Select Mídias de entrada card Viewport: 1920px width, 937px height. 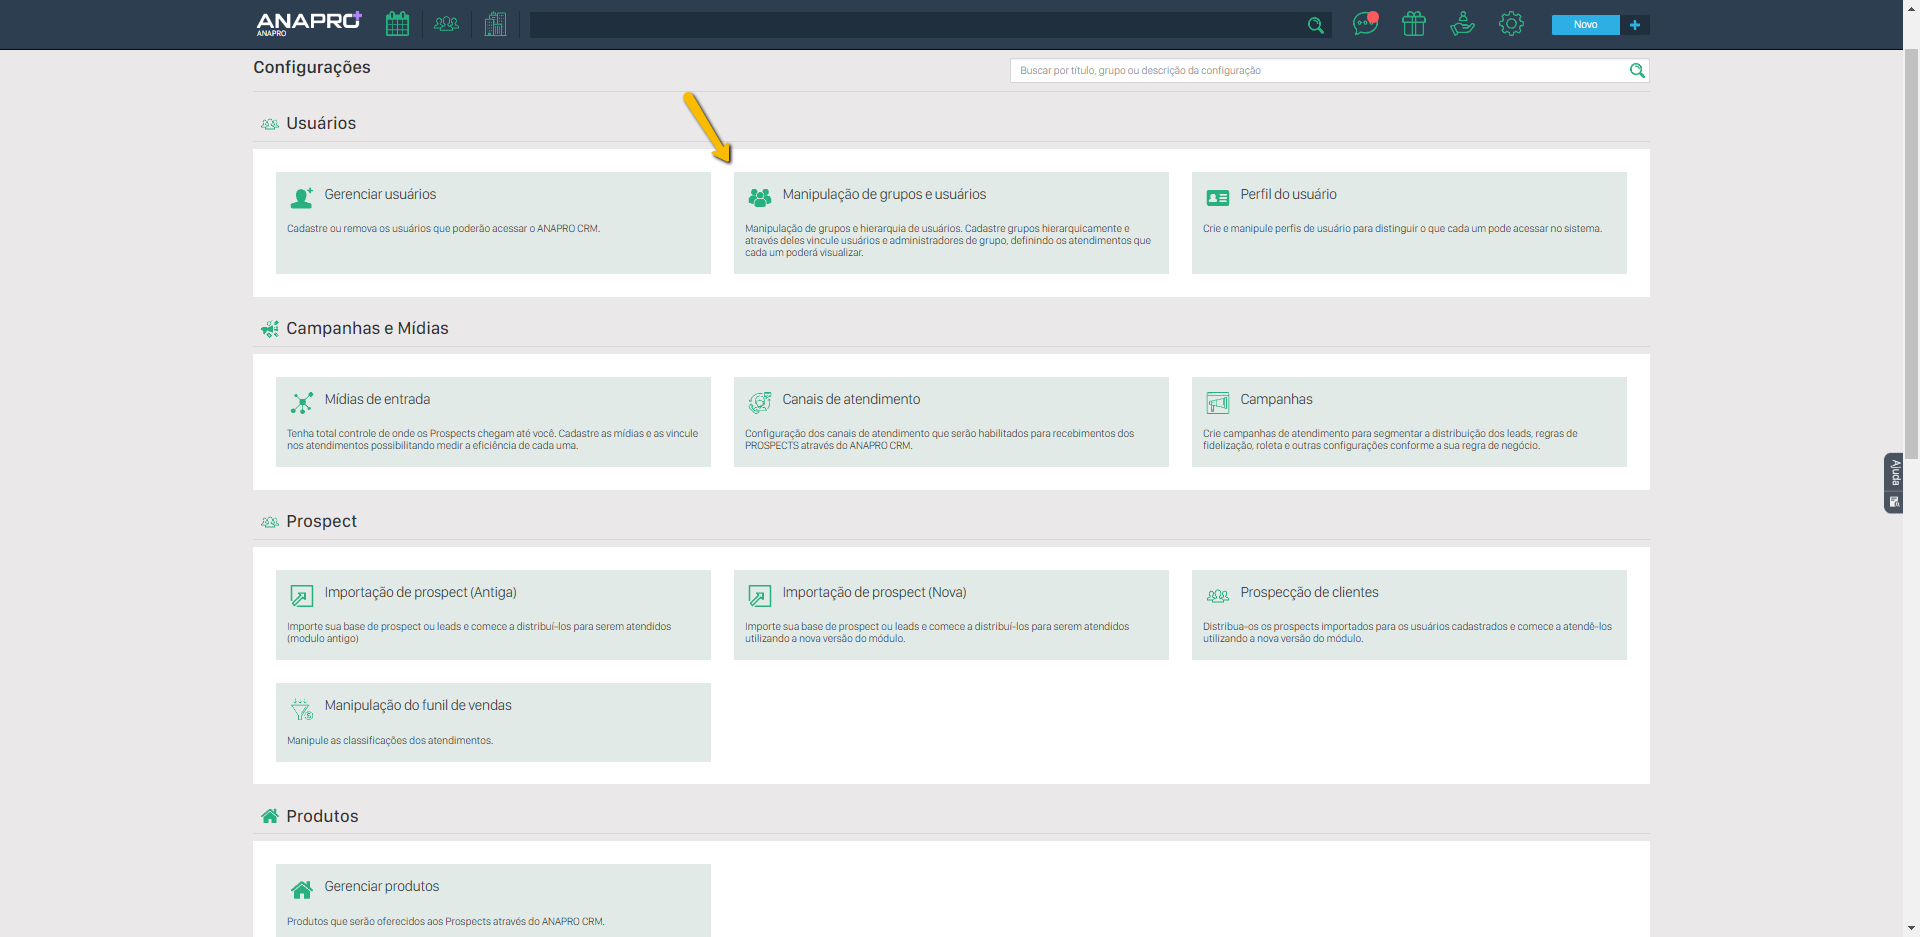click(493, 421)
